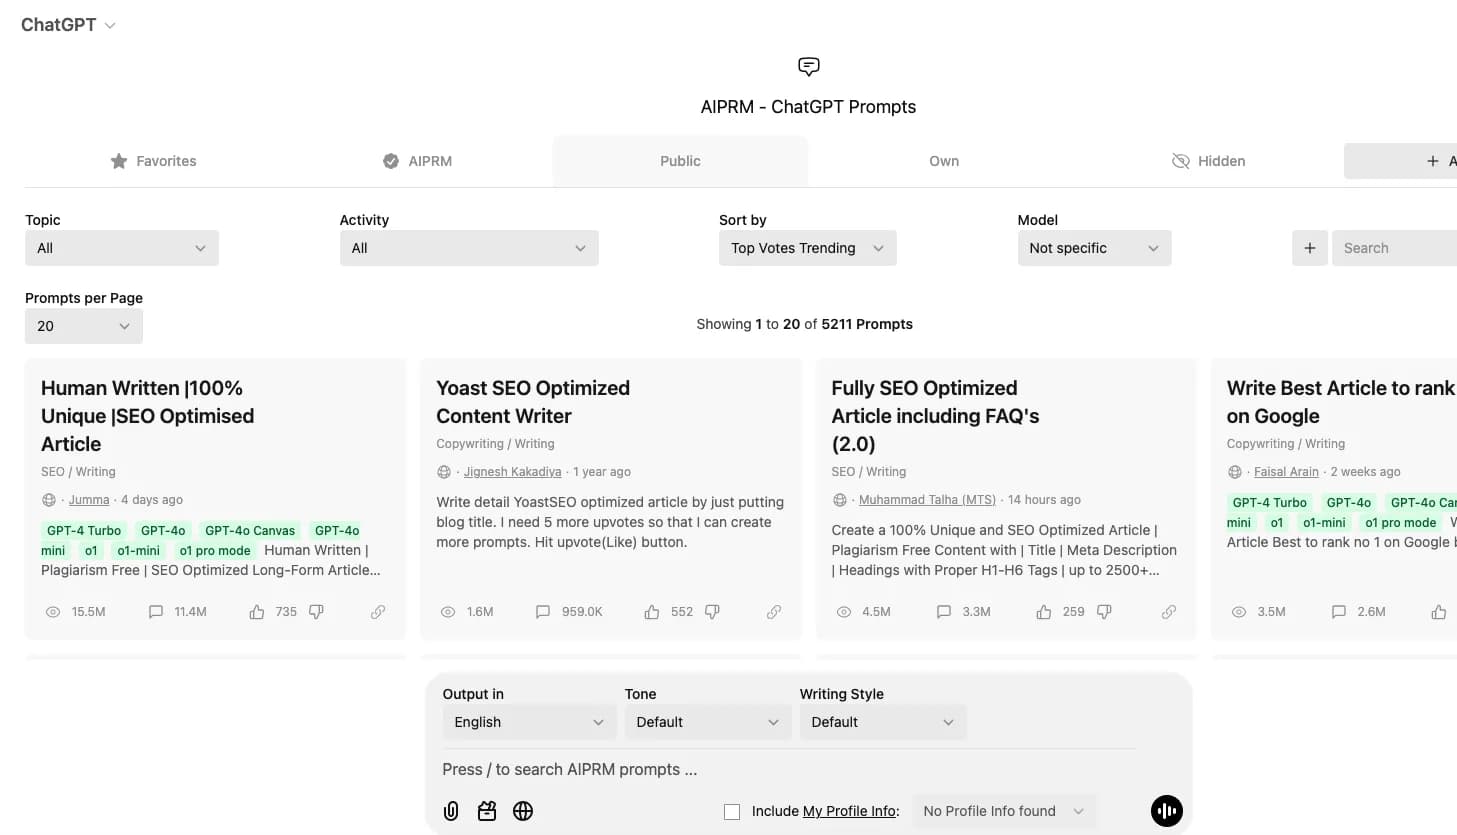This screenshot has height=835, width=1457.
Task: Click the web search globe icon
Action: tap(523, 811)
